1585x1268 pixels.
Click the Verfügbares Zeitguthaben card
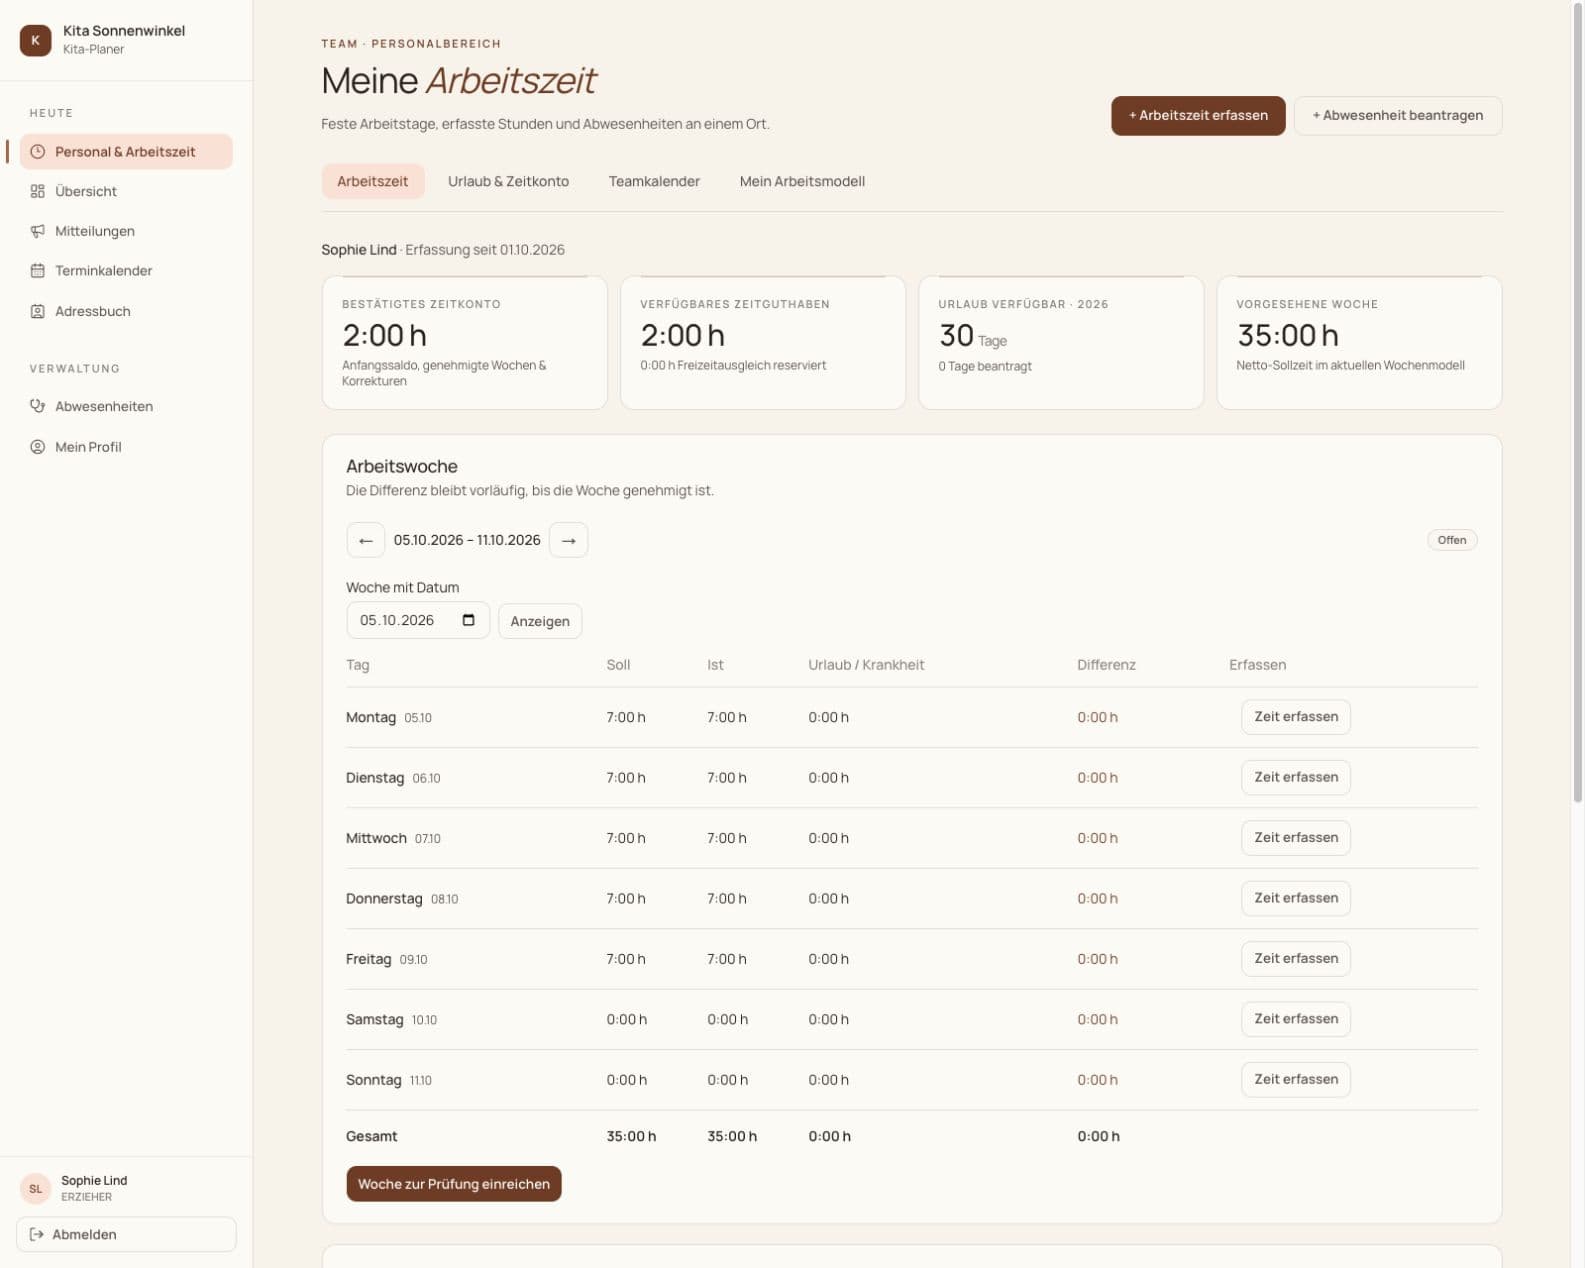click(763, 343)
